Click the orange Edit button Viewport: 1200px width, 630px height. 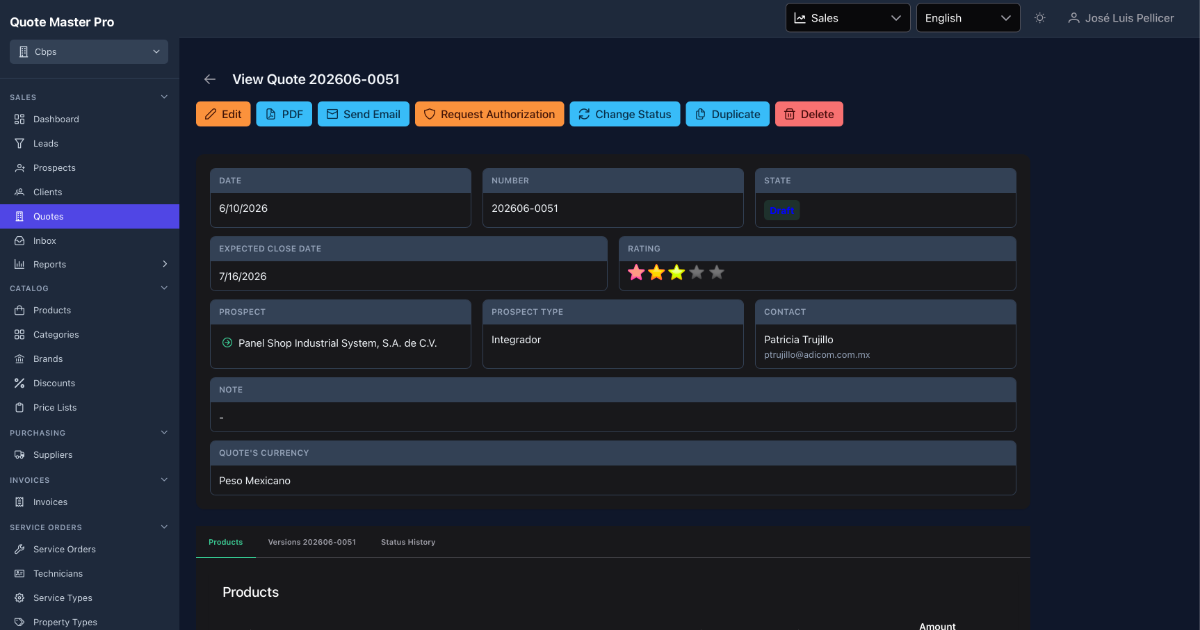(x=223, y=114)
